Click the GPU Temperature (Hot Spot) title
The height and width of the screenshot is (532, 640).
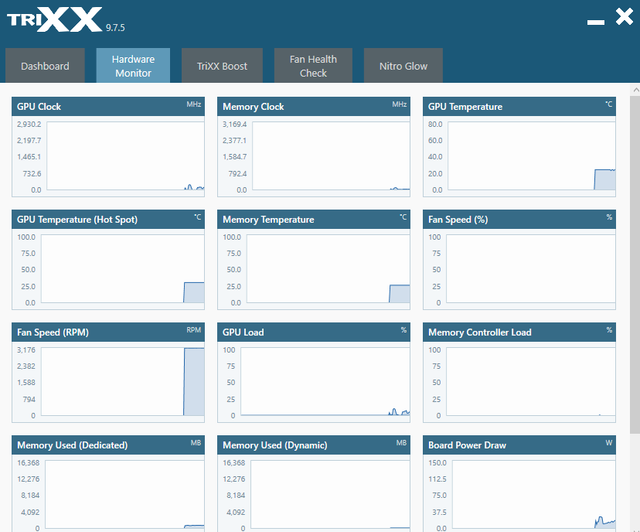77,220
